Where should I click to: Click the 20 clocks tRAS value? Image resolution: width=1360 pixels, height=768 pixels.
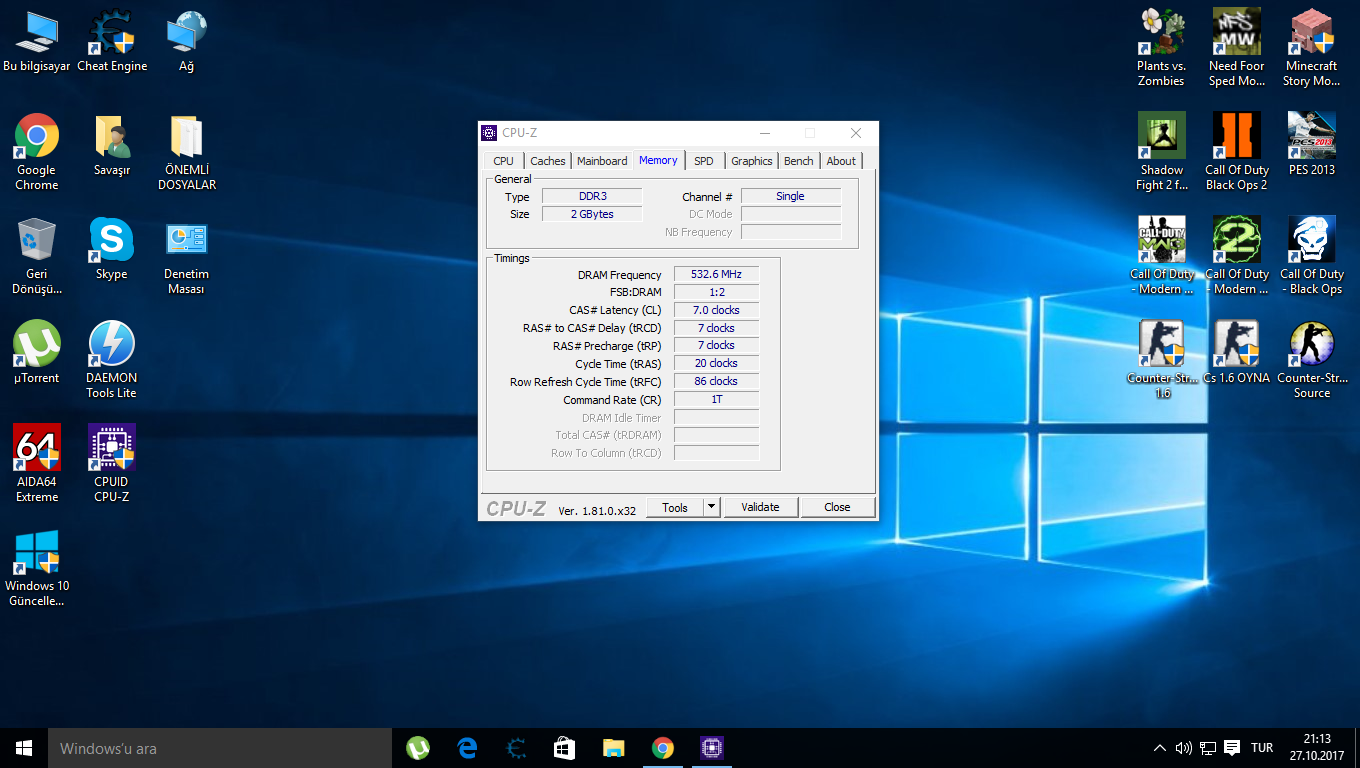[x=716, y=363]
